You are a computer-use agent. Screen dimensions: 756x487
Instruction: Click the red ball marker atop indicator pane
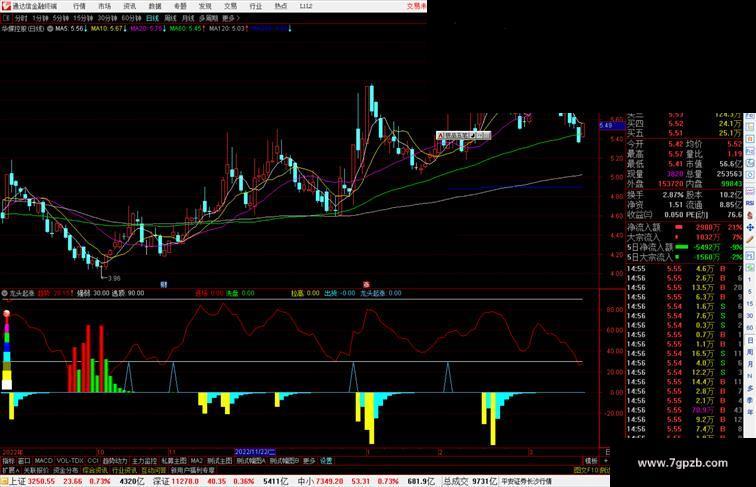click(x=6, y=314)
